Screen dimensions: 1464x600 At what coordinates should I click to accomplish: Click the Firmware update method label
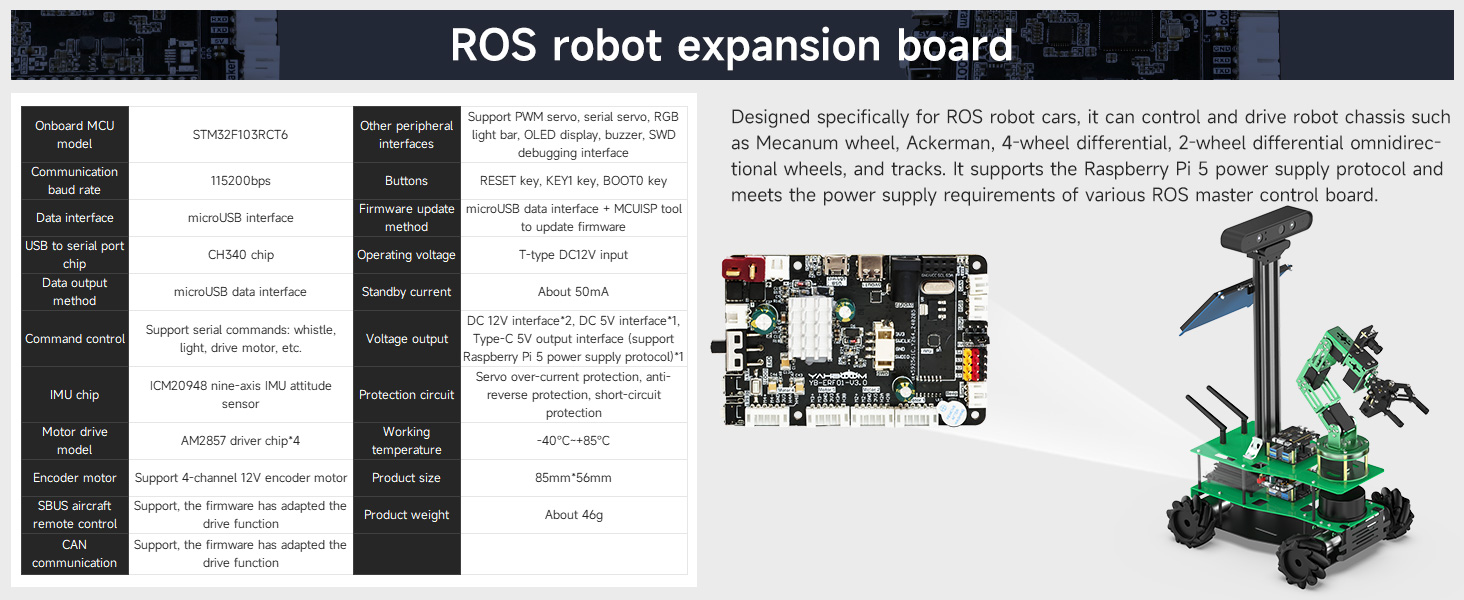click(x=406, y=217)
